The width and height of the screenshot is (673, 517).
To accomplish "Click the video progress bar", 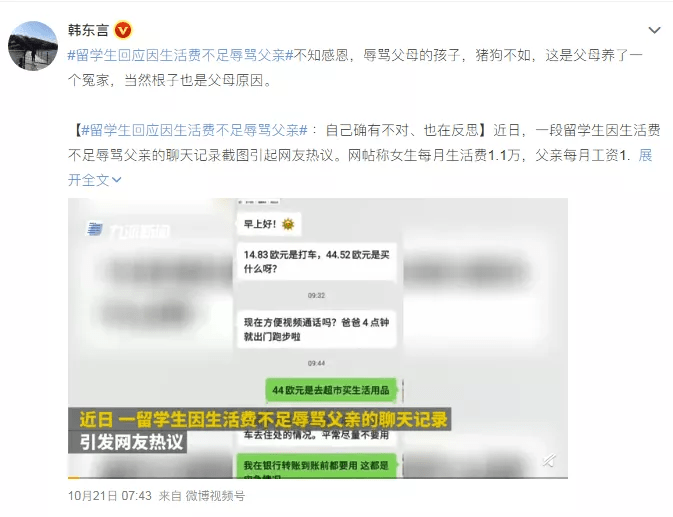I will 318,477.
